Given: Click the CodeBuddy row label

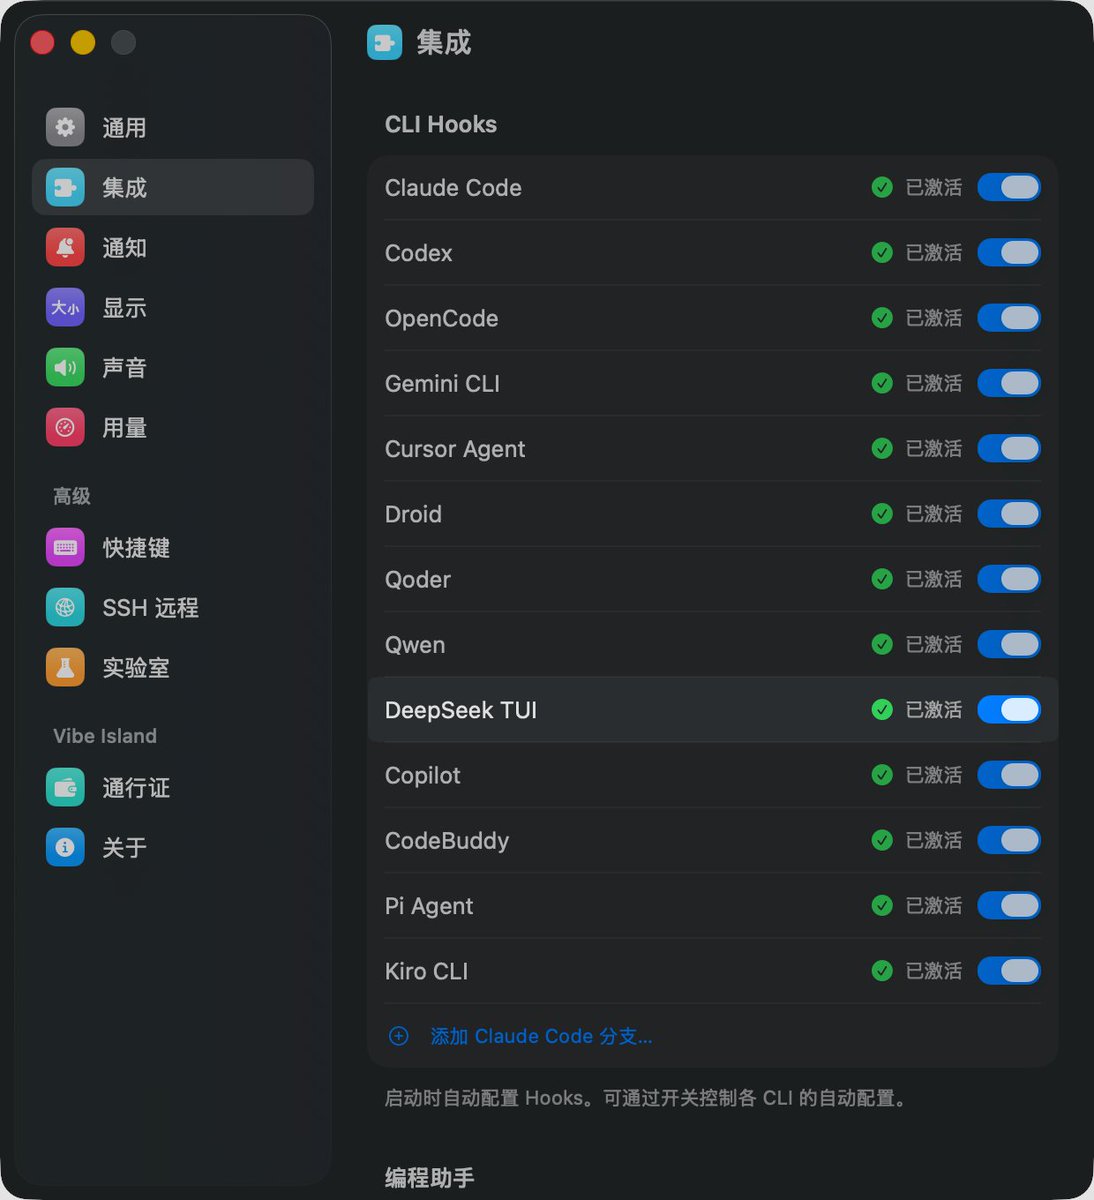Looking at the screenshot, I should 447,841.
